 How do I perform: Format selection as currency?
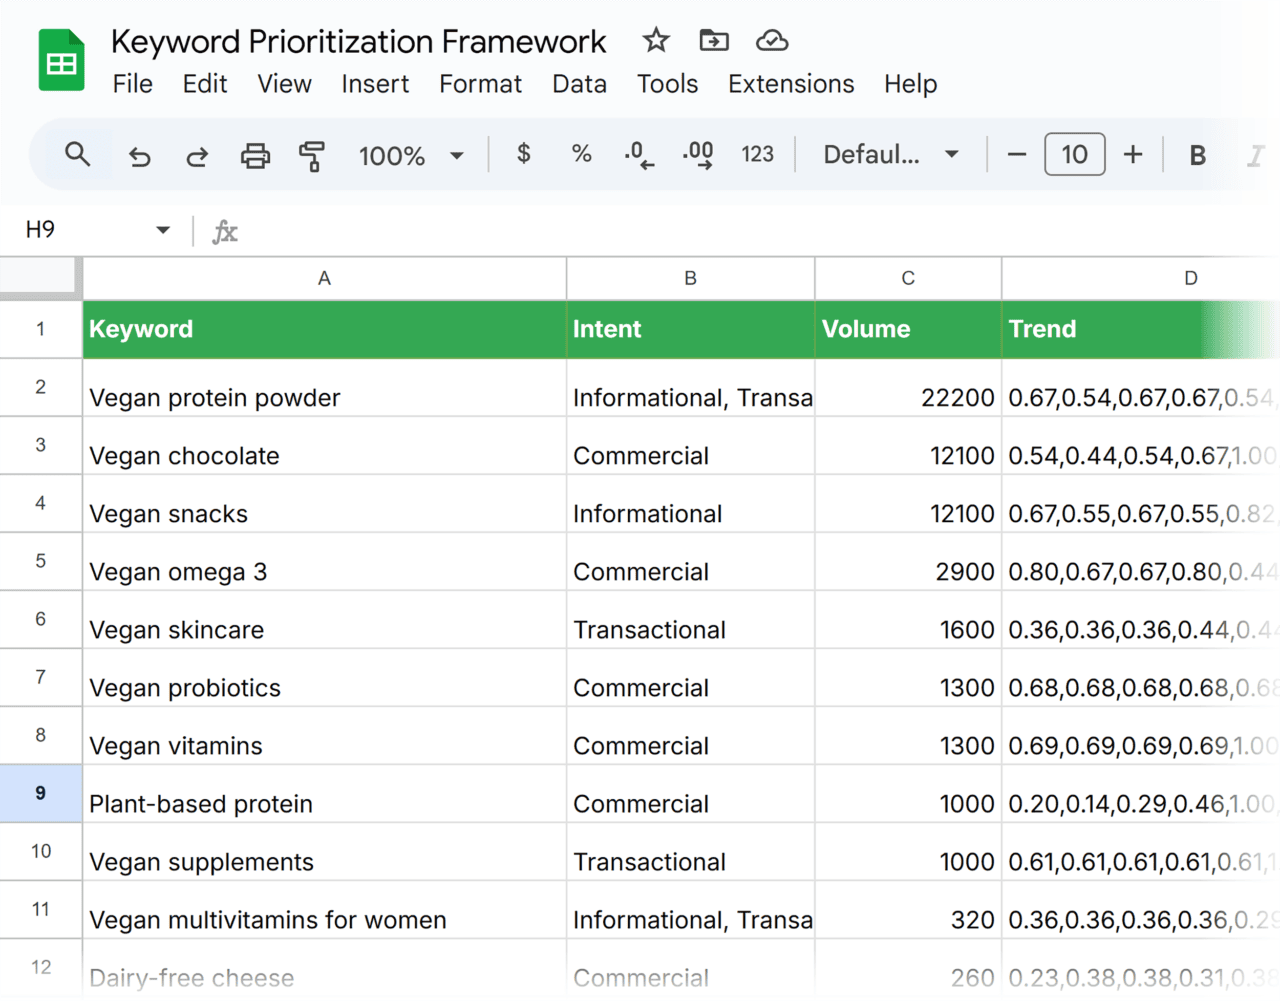point(522,155)
